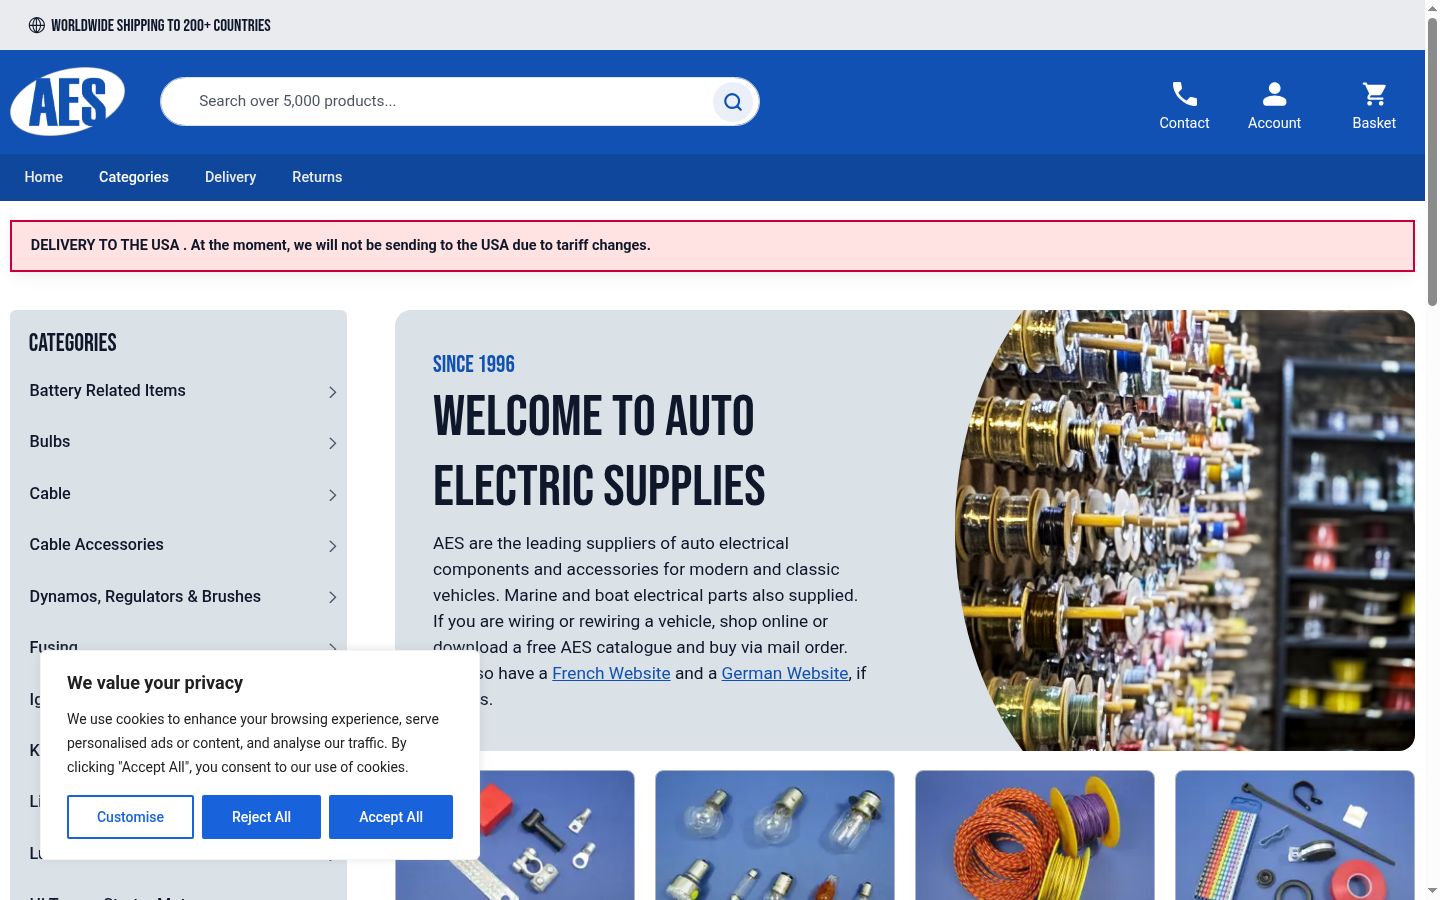Click the Since 1996 text
Image resolution: width=1440 pixels, height=900 pixels.
(474, 364)
